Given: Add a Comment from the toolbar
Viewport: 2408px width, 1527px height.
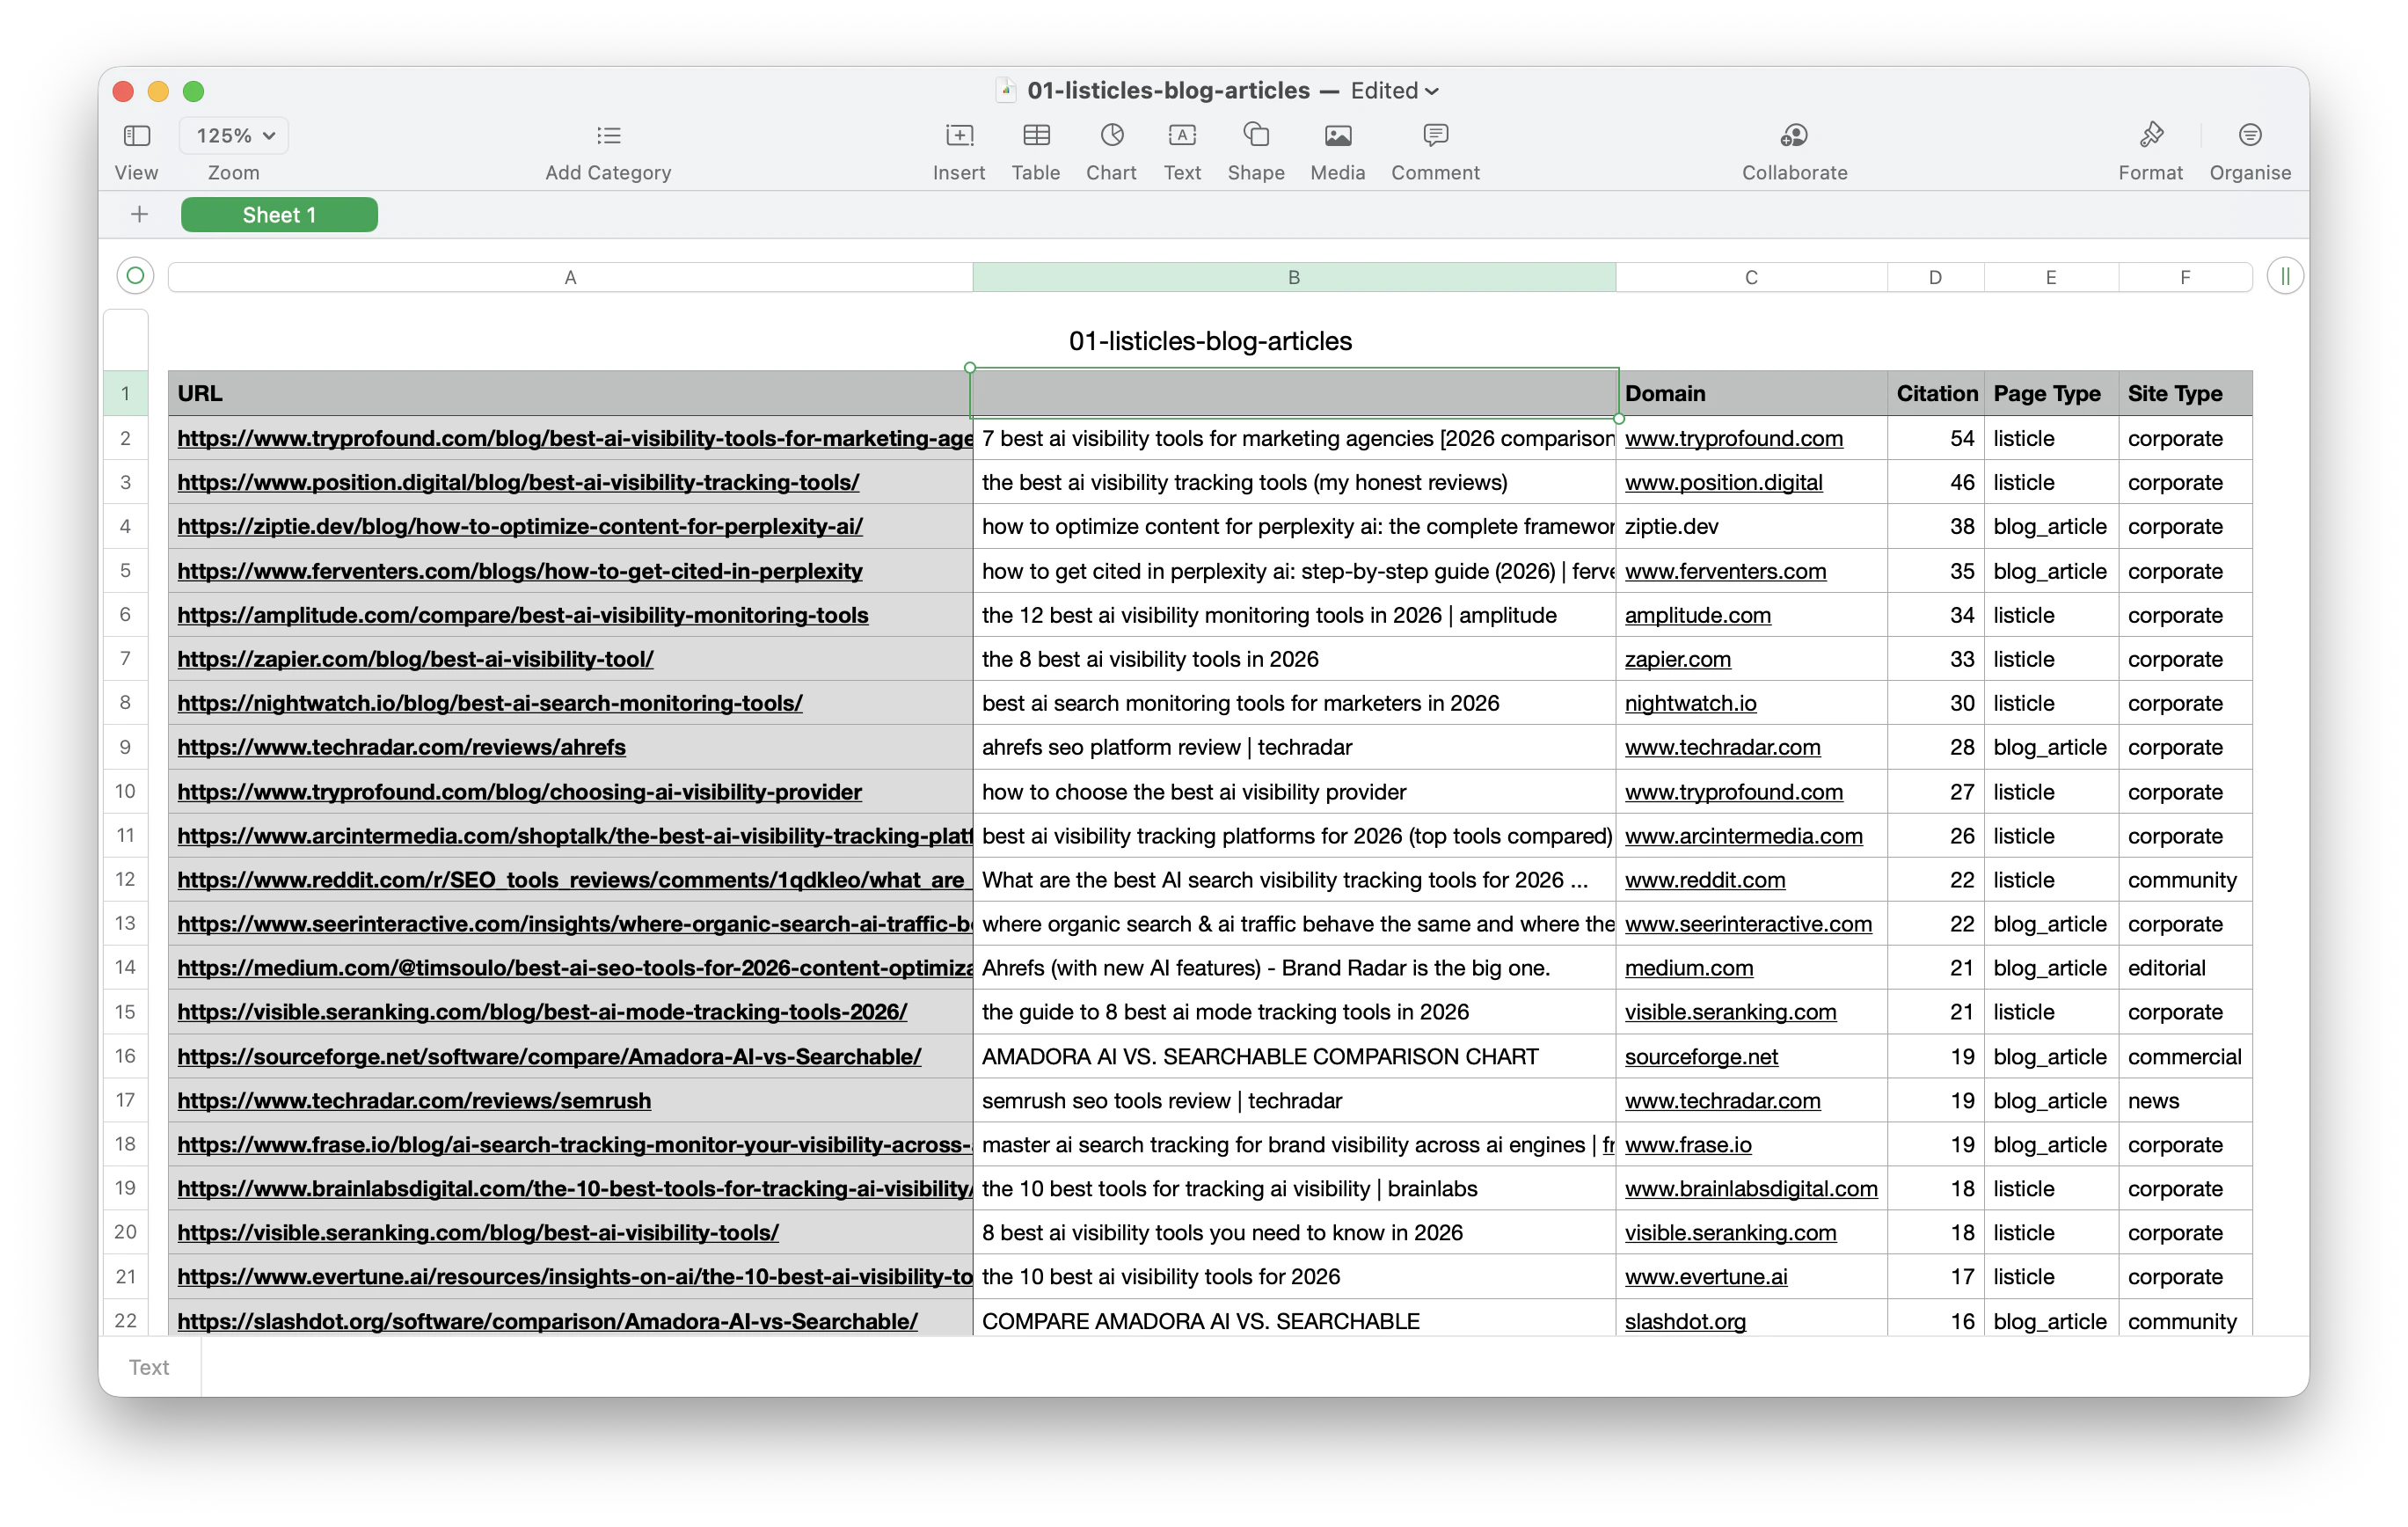Looking at the screenshot, I should coord(1435,135).
